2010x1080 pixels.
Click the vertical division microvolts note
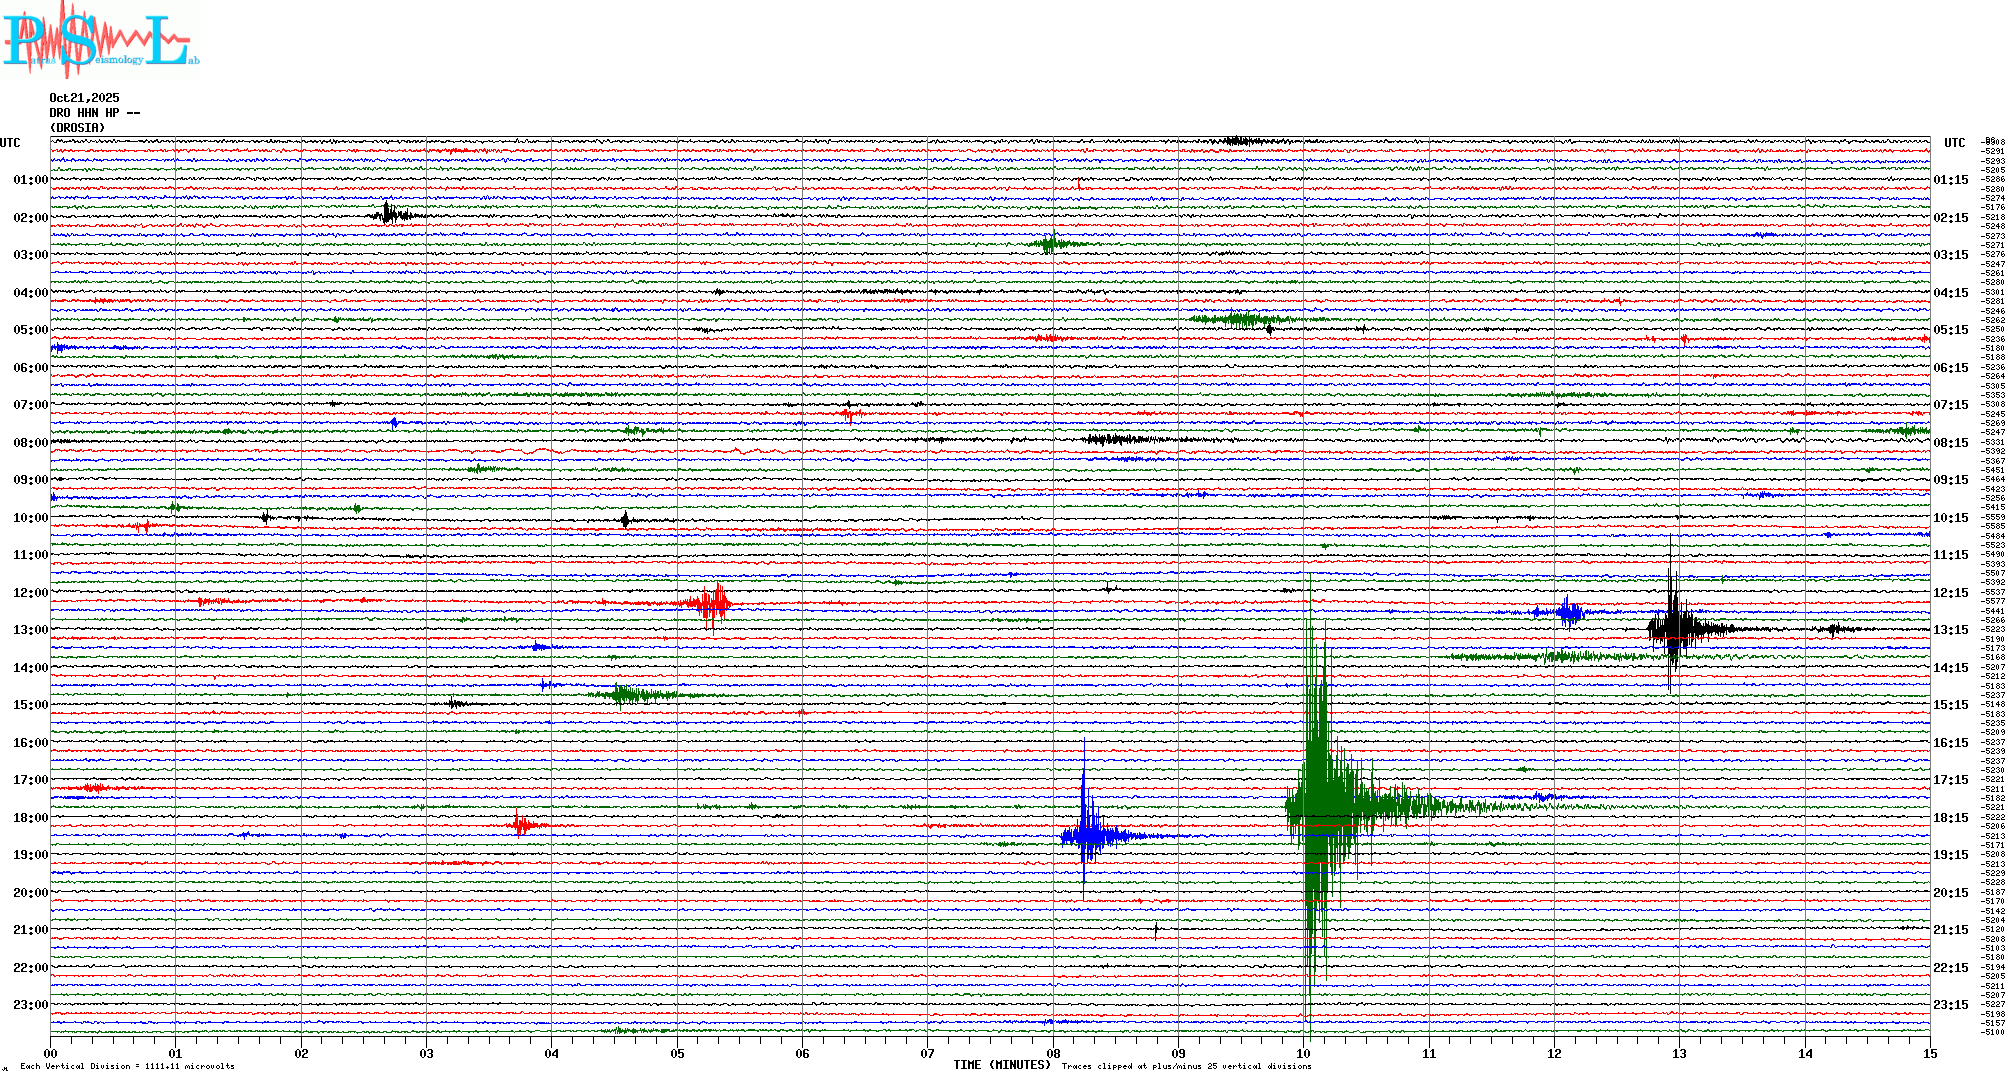coord(127,1066)
